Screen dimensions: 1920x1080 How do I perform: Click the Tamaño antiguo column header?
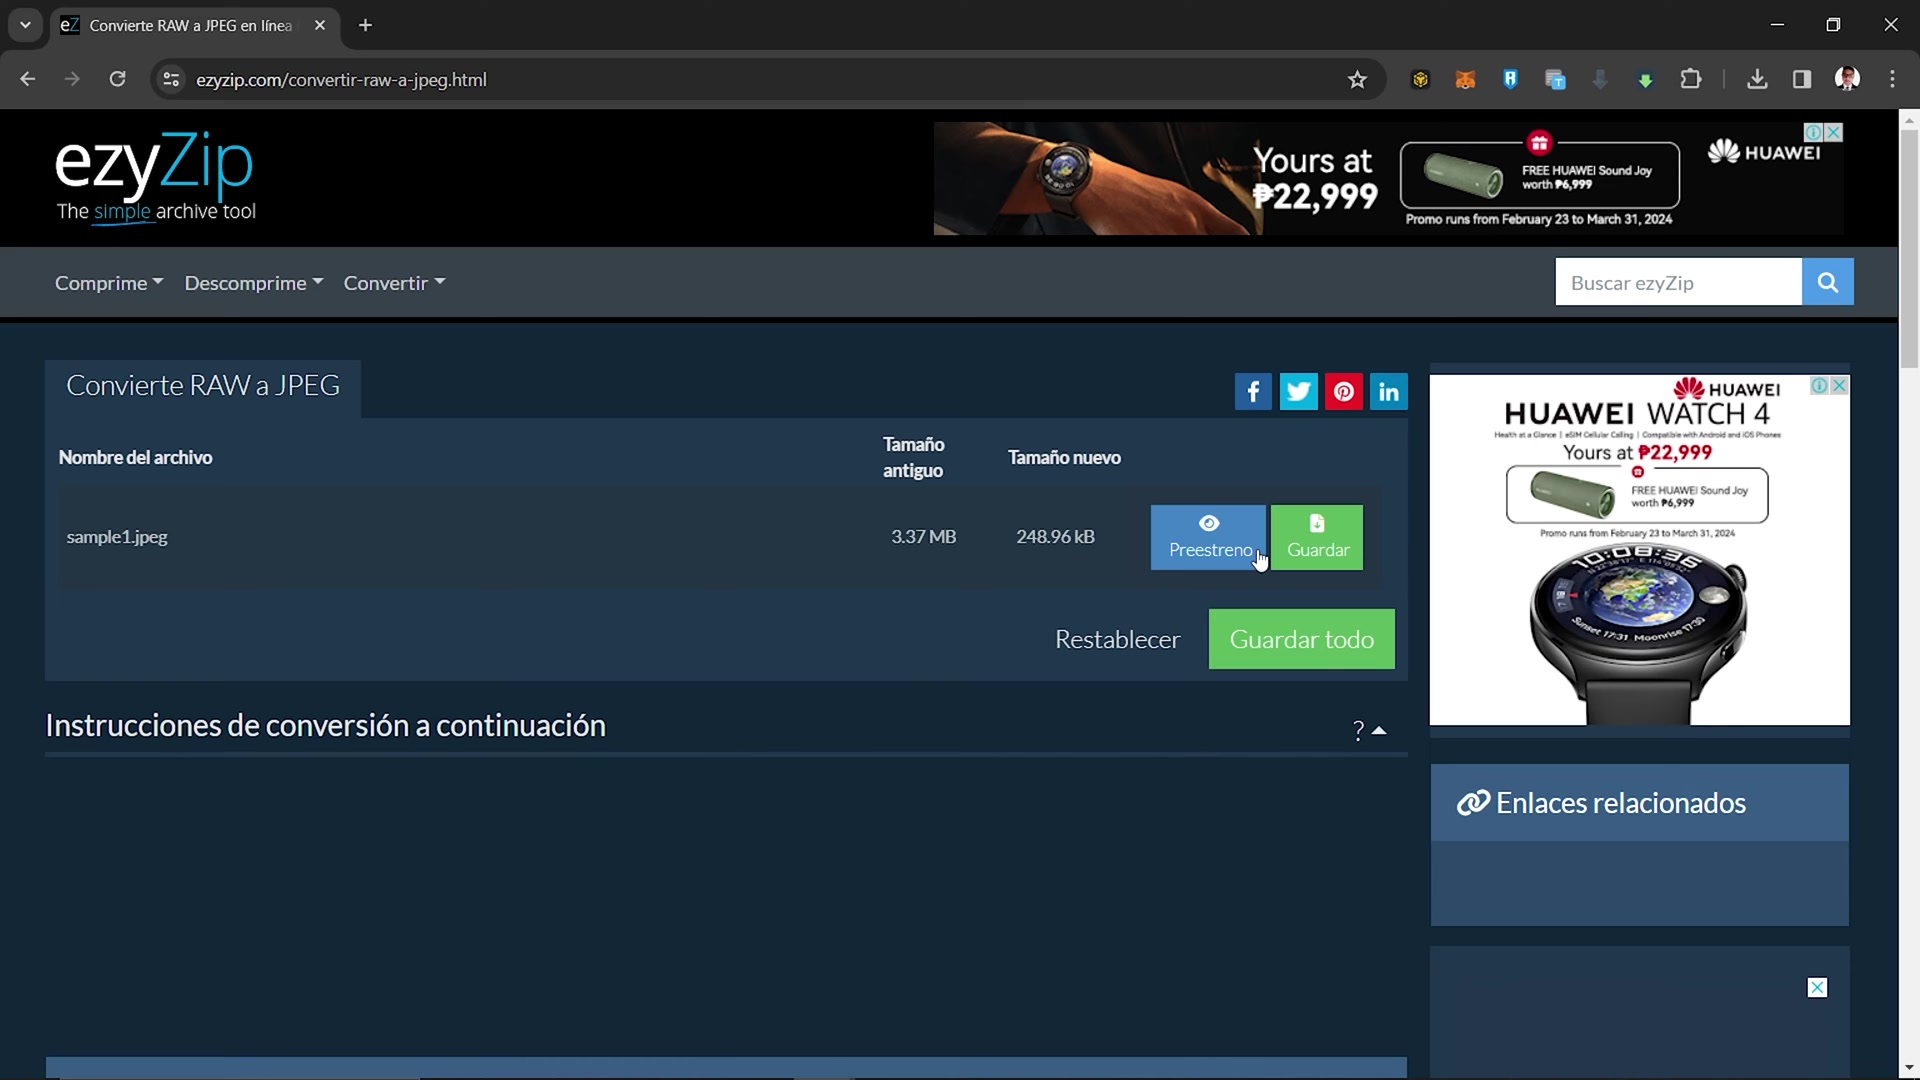click(x=913, y=457)
